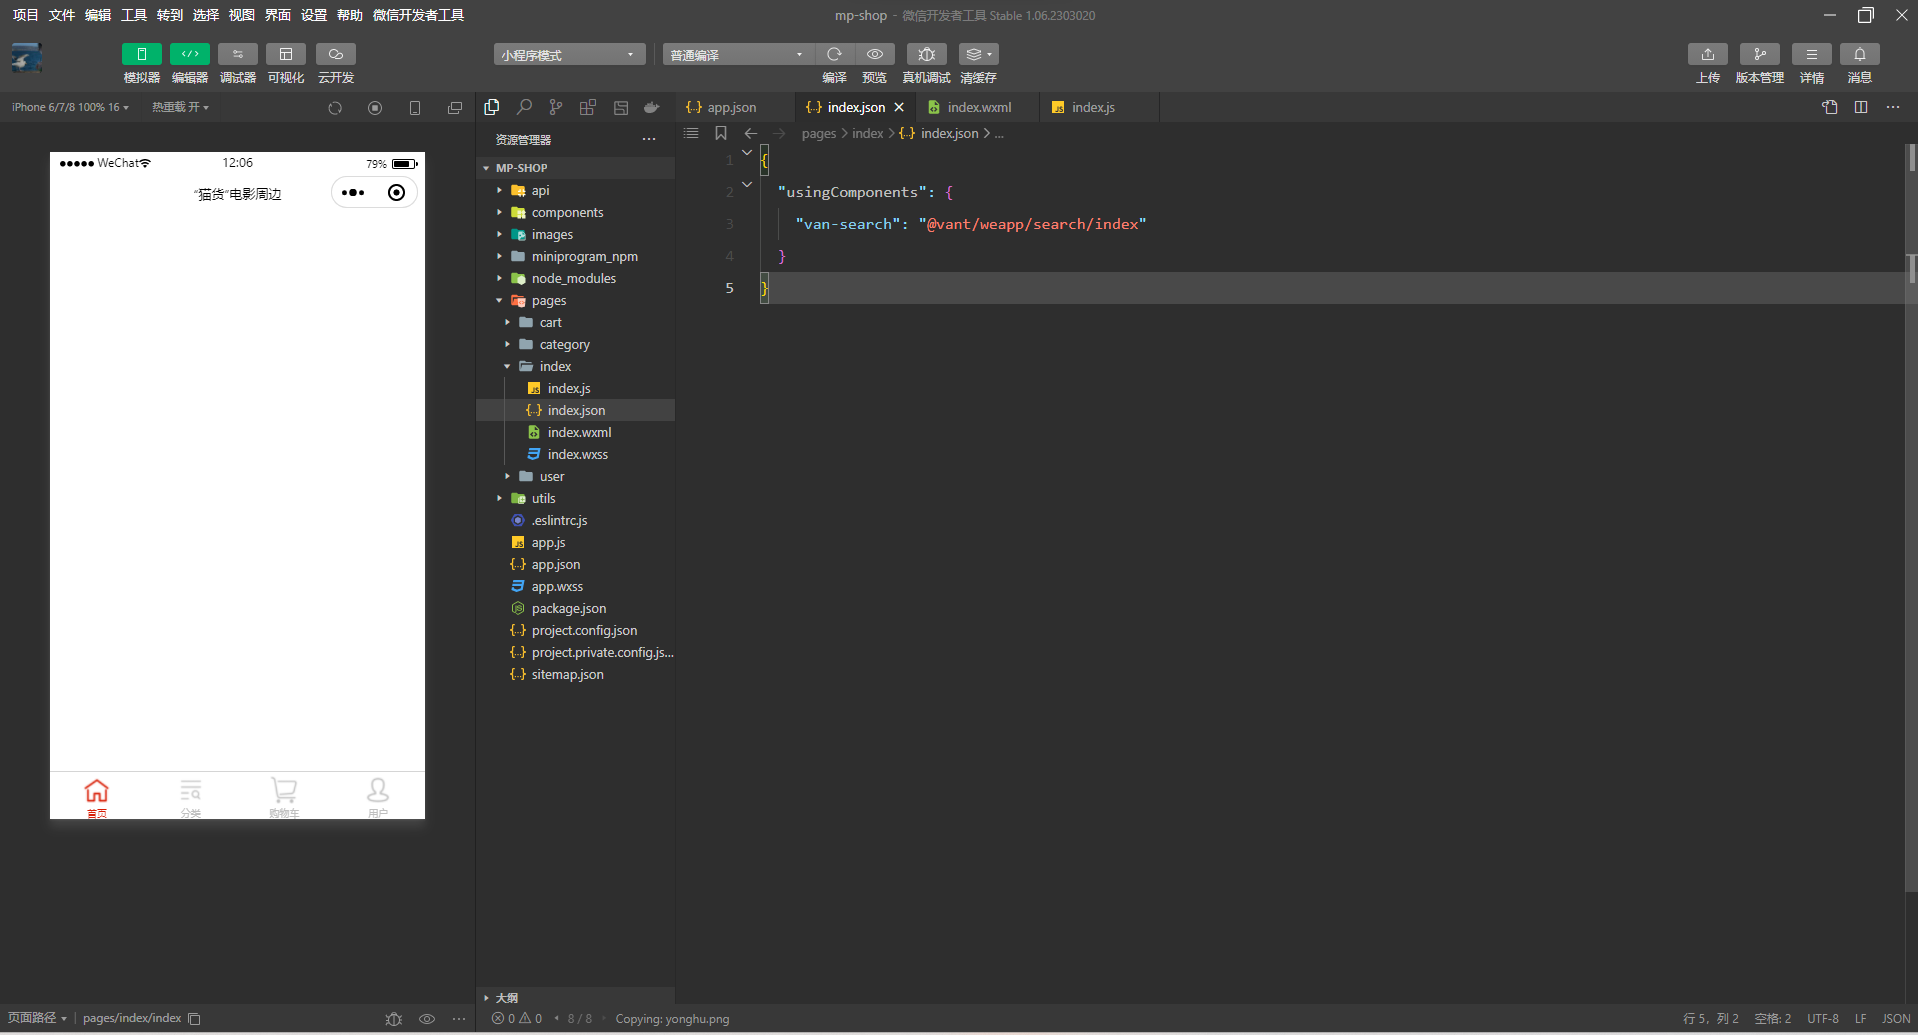The height and width of the screenshot is (1035, 1918).
Task: Open editor more actions menu
Action: [1893, 107]
